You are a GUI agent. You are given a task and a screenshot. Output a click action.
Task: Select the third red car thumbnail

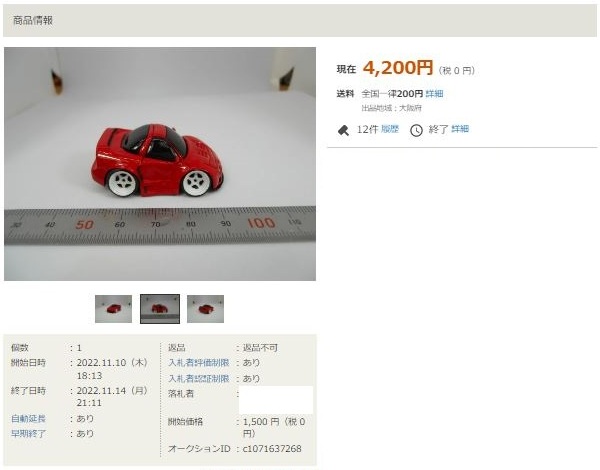205,309
